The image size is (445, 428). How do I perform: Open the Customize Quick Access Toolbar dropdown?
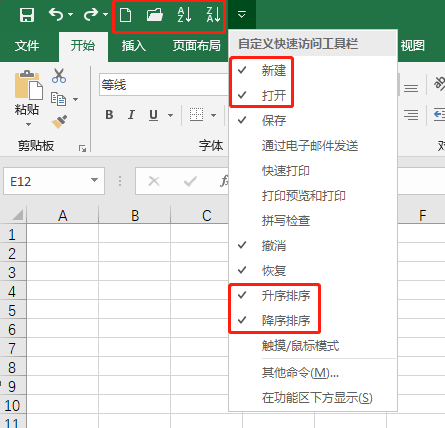click(242, 15)
